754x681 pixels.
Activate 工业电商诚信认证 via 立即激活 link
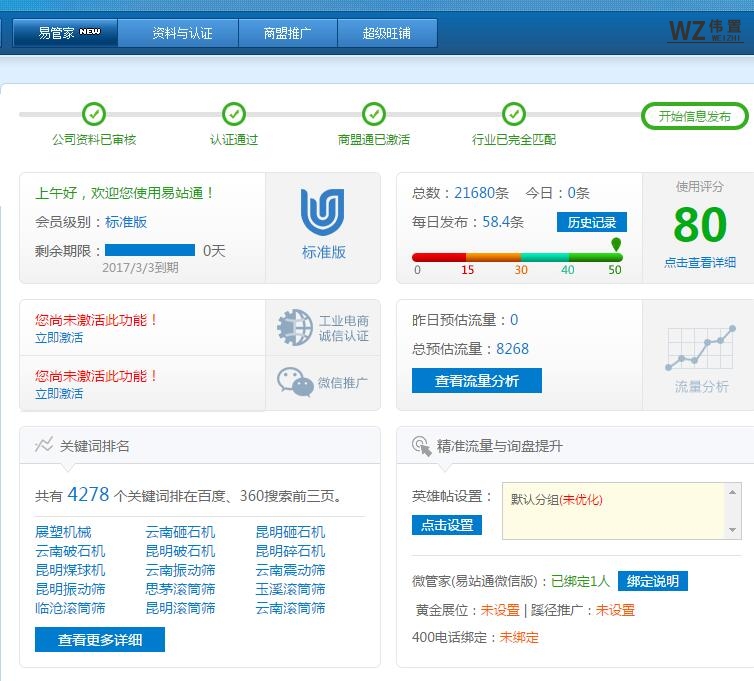(x=59, y=338)
